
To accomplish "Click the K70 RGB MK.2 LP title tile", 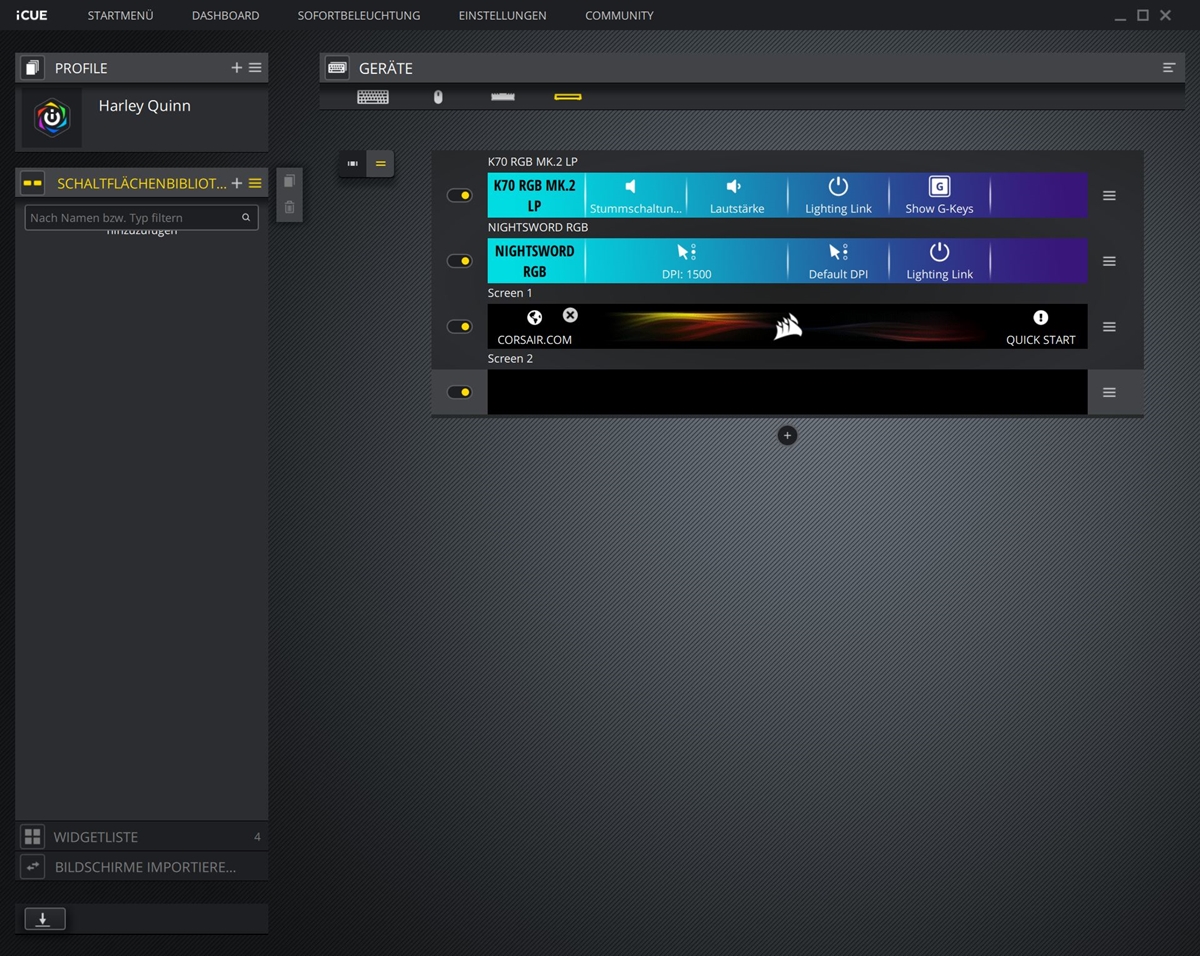I will tap(536, 195).
